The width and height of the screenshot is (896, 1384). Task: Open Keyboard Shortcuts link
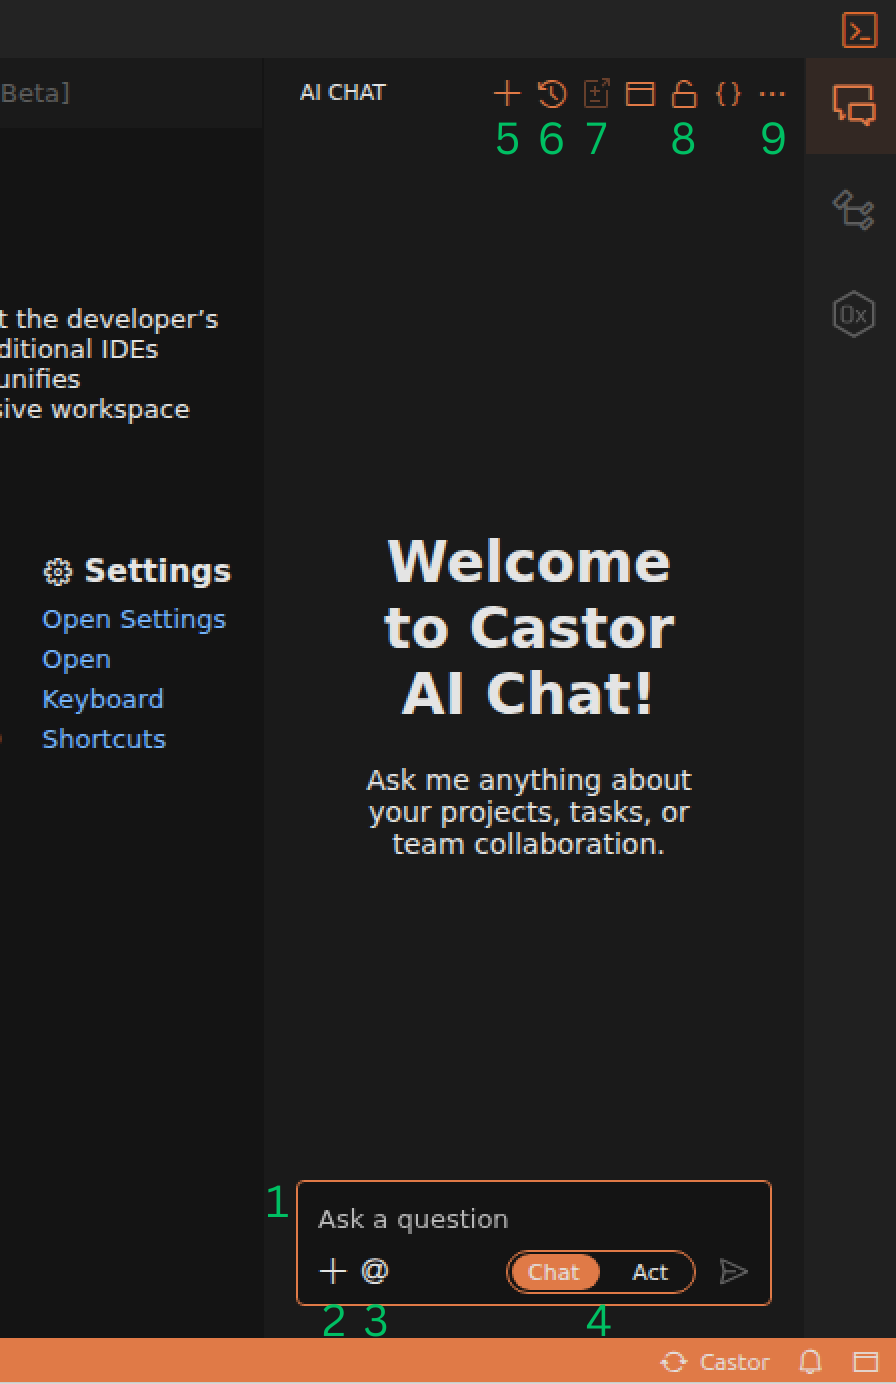pyautogui.click(x=103, y=698)
